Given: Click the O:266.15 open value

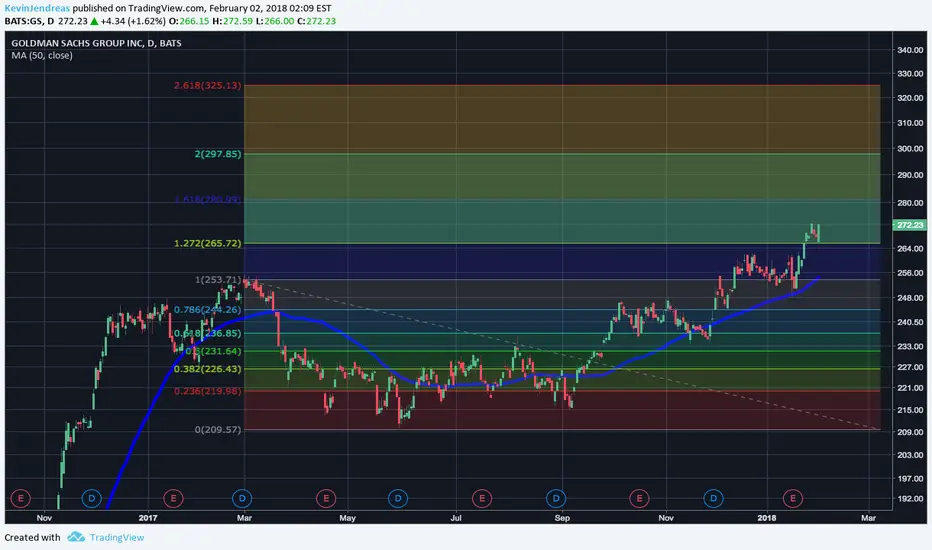Looking at the screenshot, I should pos(189,21).
